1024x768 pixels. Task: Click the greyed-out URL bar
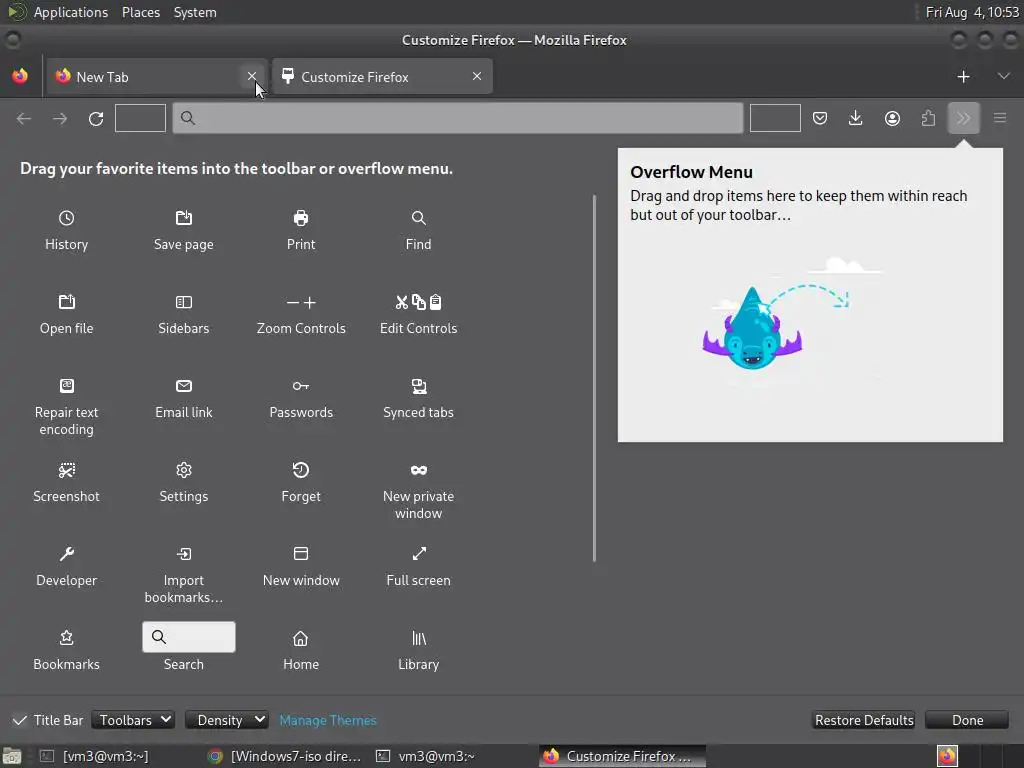(458, 118)
